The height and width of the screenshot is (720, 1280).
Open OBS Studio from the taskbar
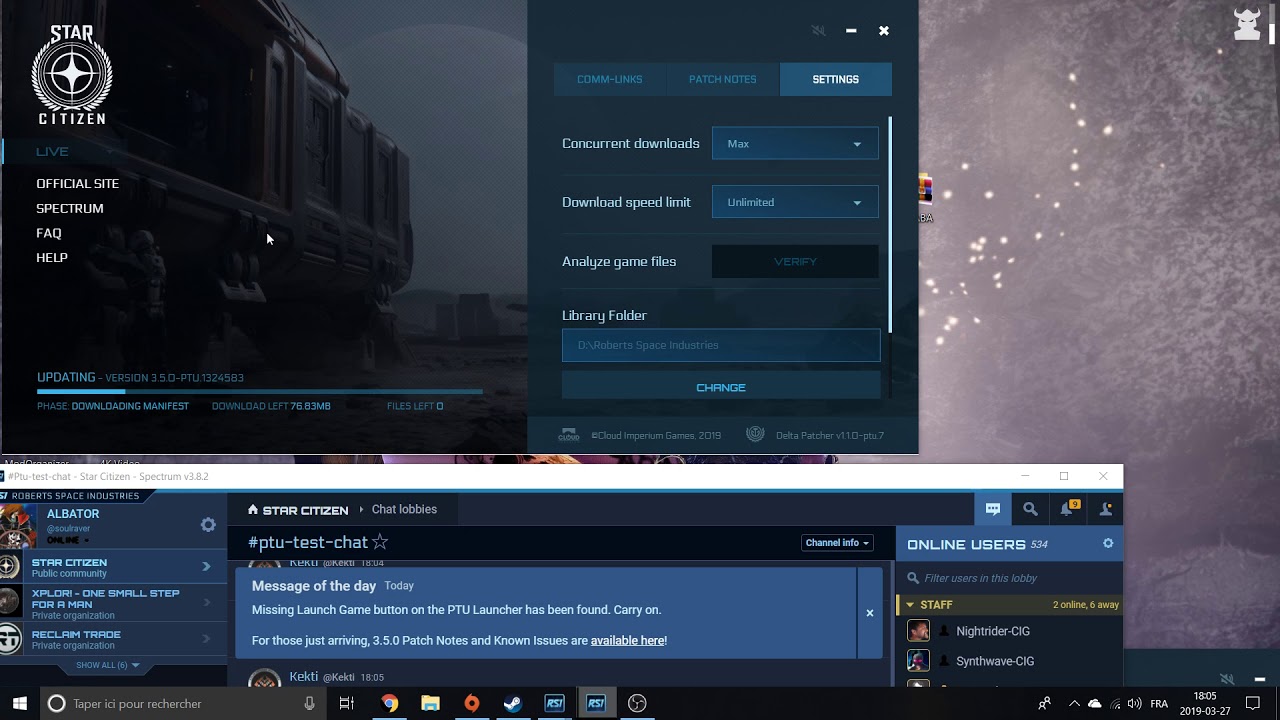pos(637,703)
